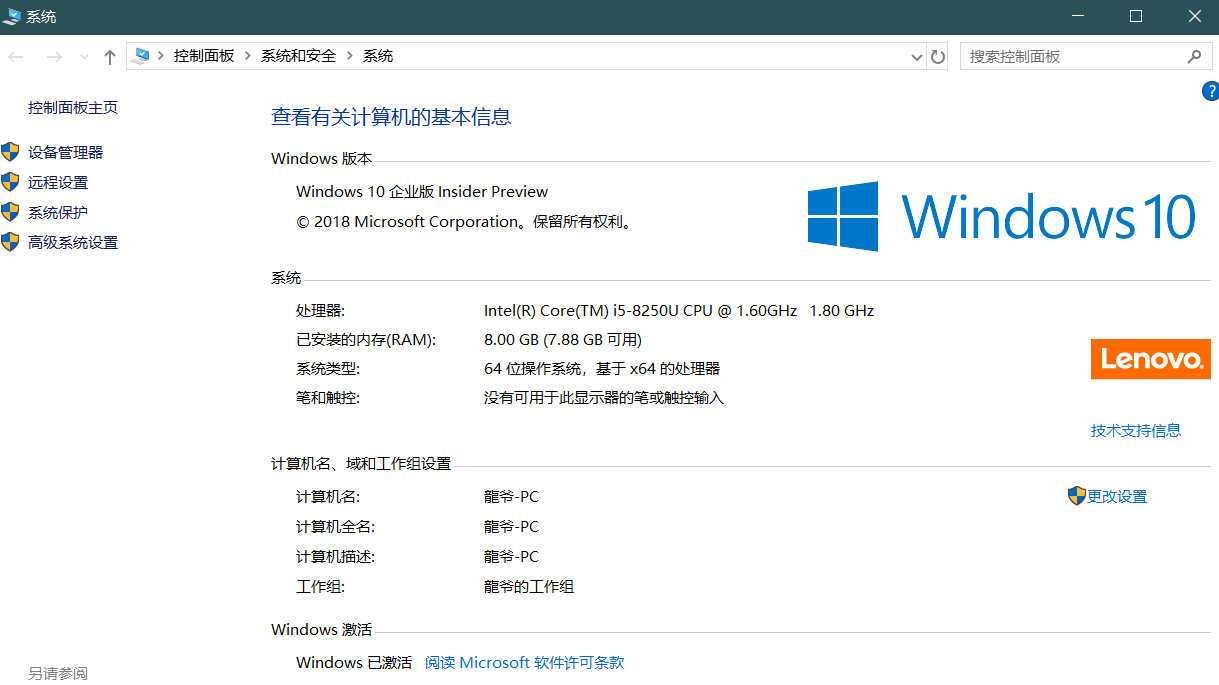Expand chevron after 系统和安全 breadcrumb
This screenshot has height=685, width=1219.
coord(350,56)
